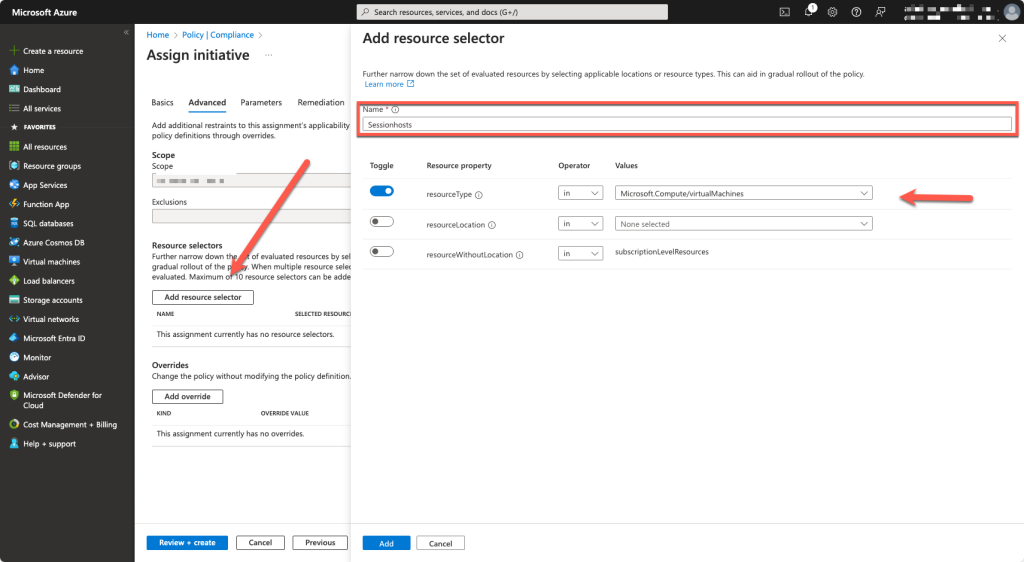Open Resource groups icon in sidebar
The width and height of the screenshot is (1024, 562).
click(14, 166)
